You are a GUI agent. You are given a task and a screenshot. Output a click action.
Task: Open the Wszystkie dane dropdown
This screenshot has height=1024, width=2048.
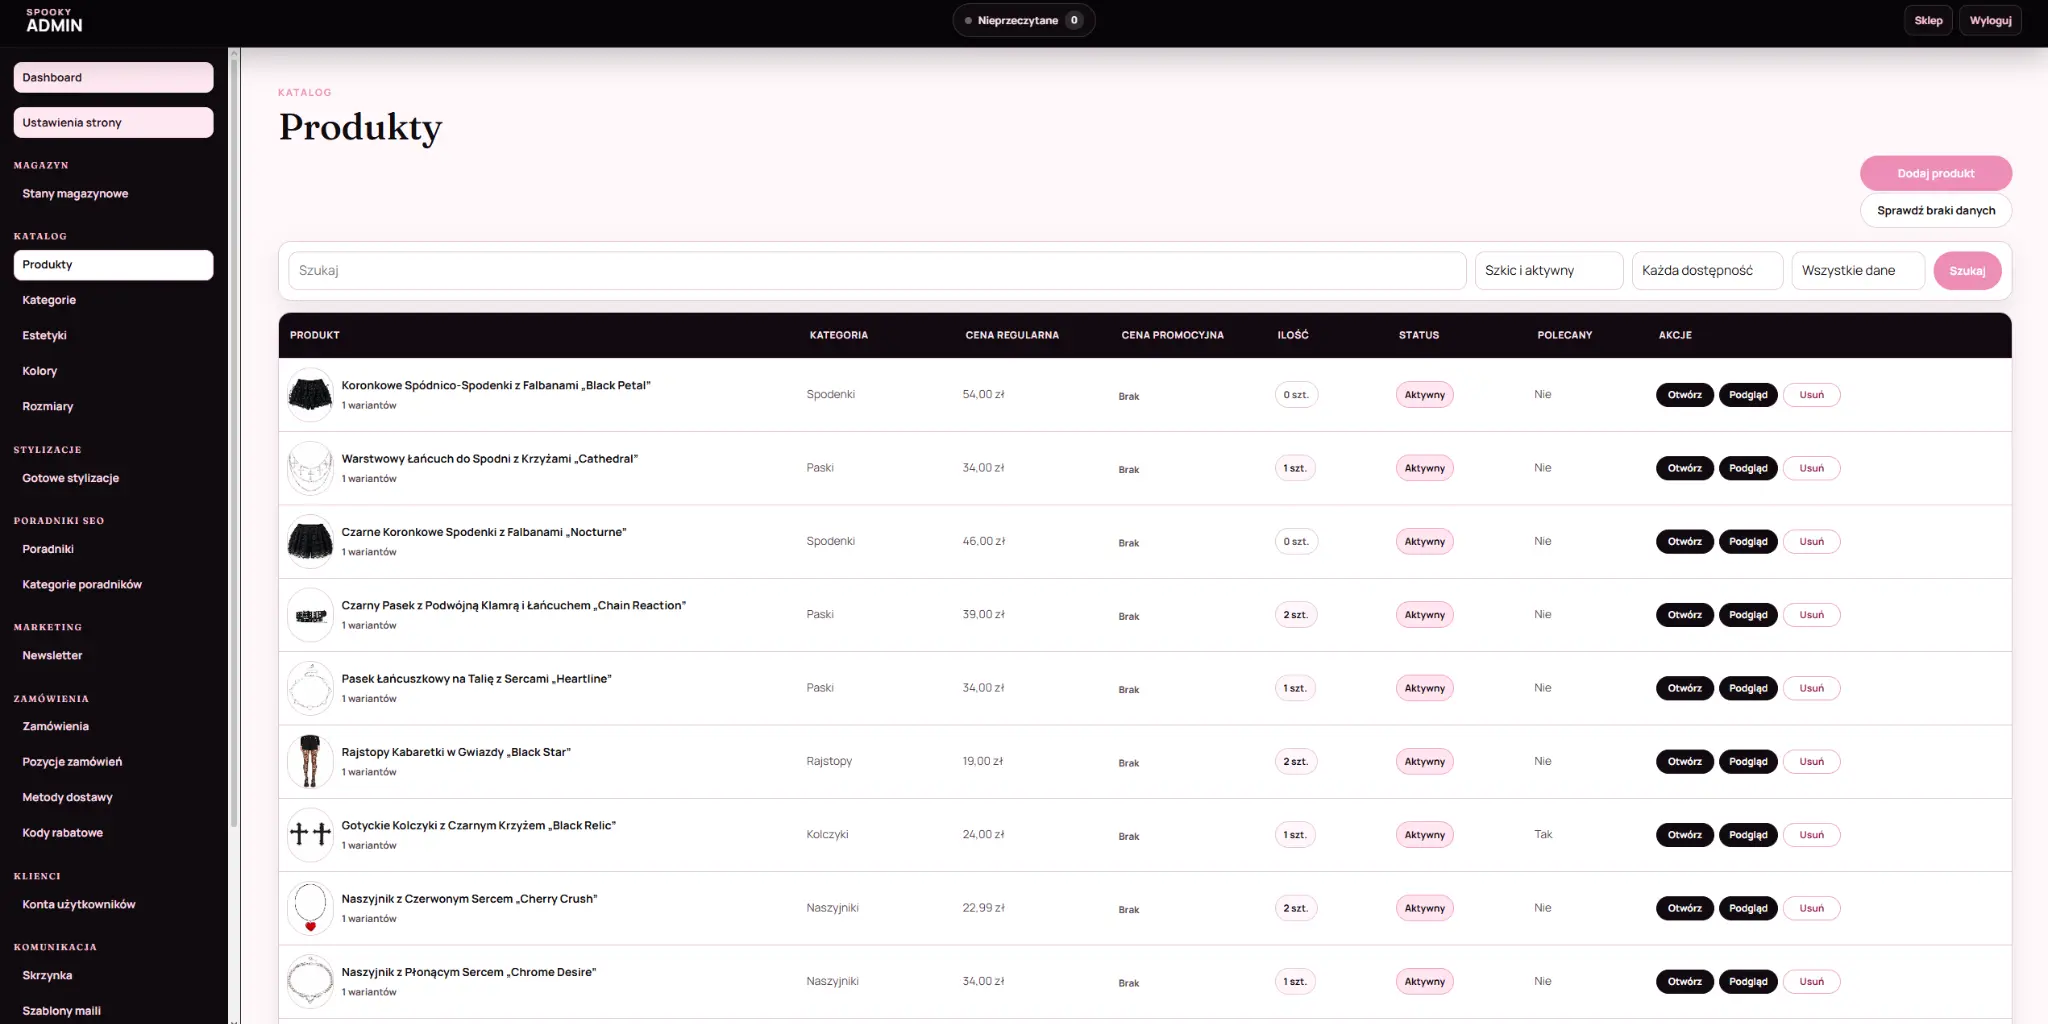(1858, 271)
